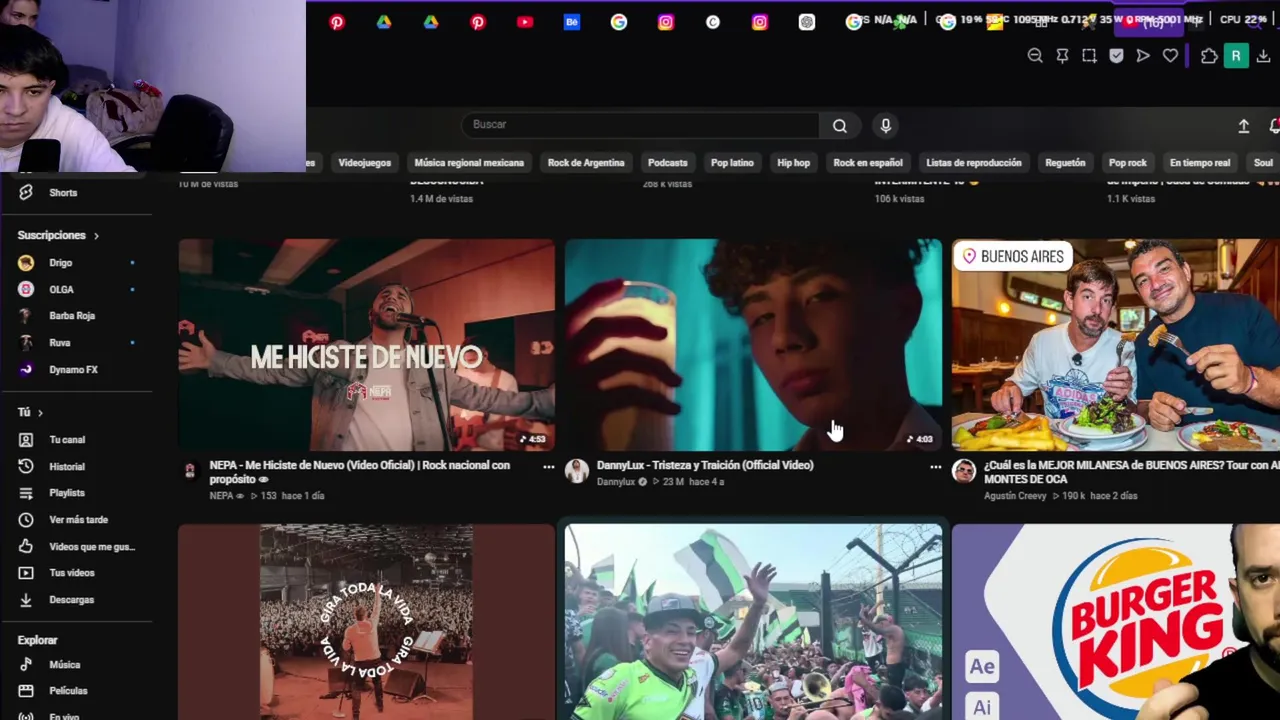Open MEJOR MILANESA DE BUENOS AIRES title
The image size is (1280, 720).
point(1131,472)
